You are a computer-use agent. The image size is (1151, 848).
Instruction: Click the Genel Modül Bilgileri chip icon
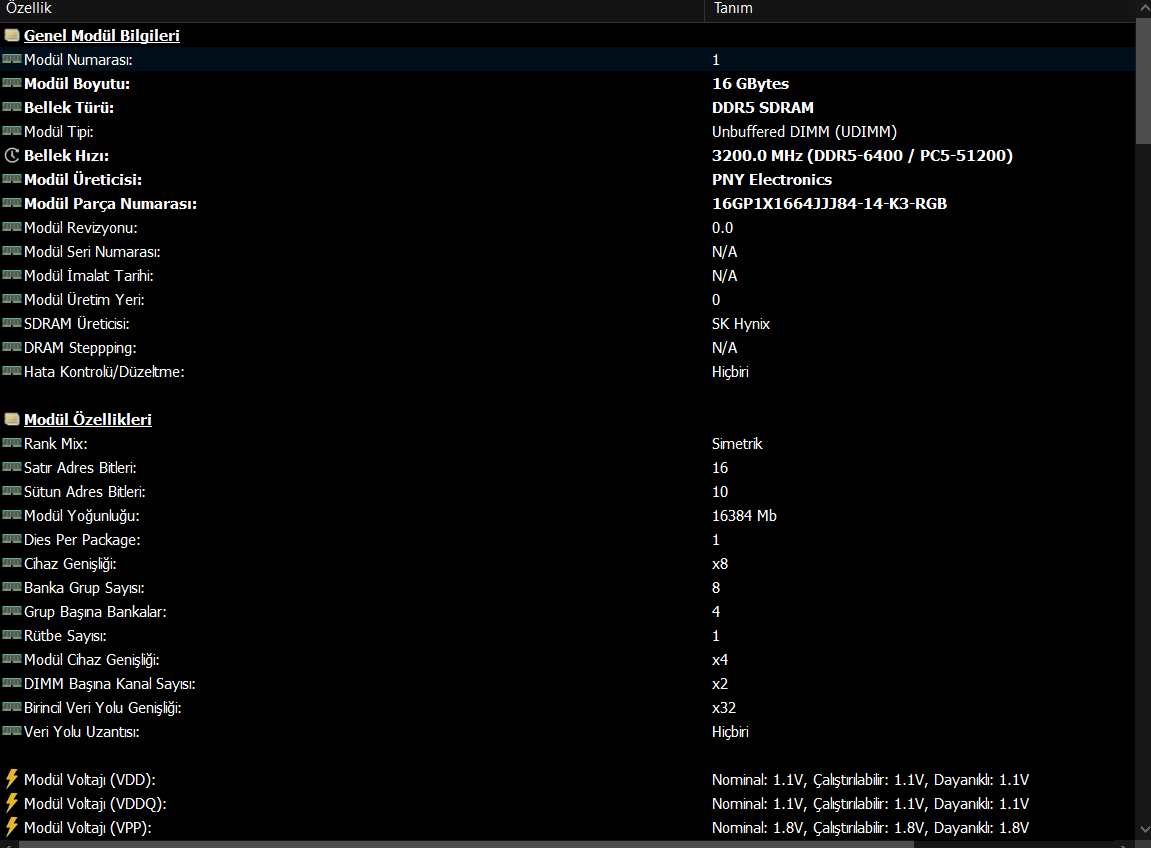12,35
